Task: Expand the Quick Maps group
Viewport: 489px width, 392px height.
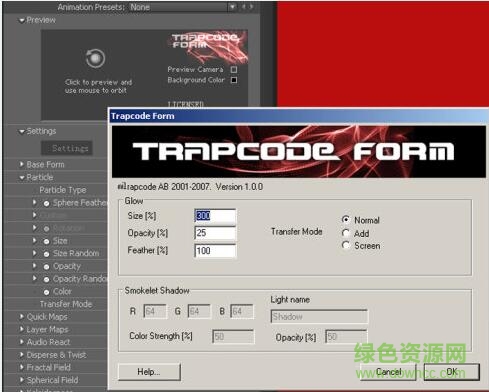Action: 22,316
